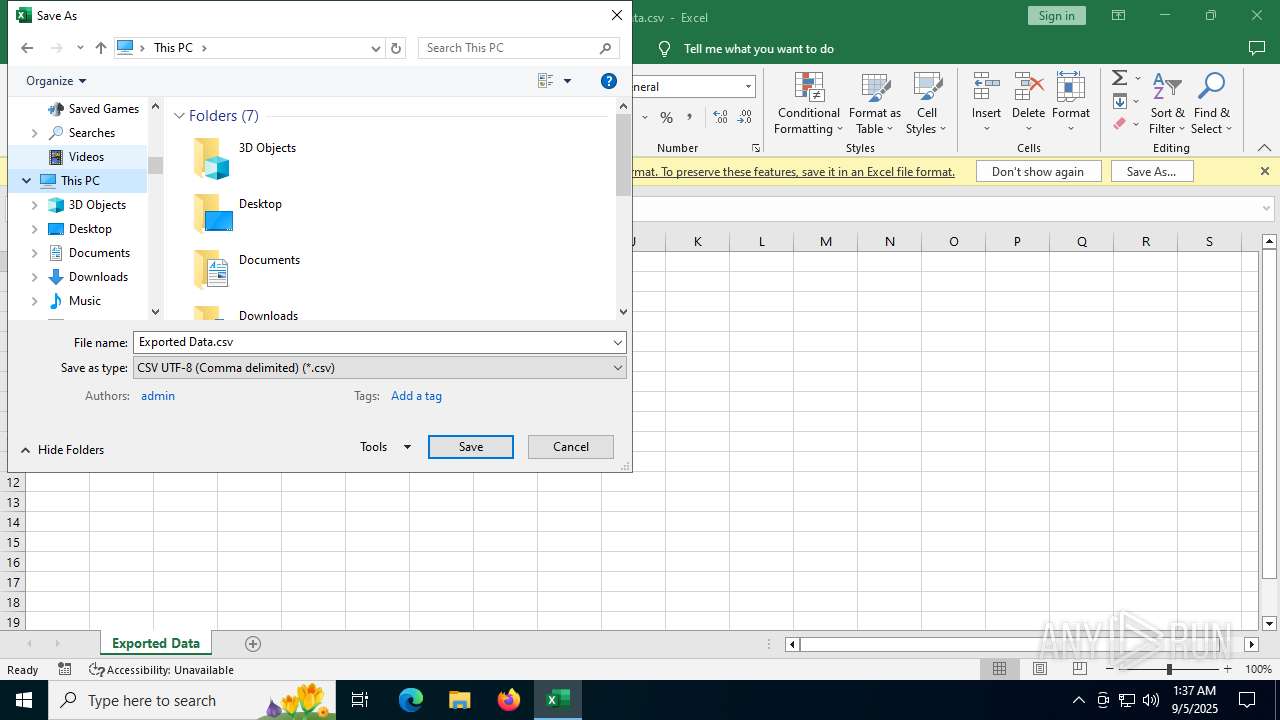
Task: Open the dialog Help question mark icon
Action: pos(609,81)
